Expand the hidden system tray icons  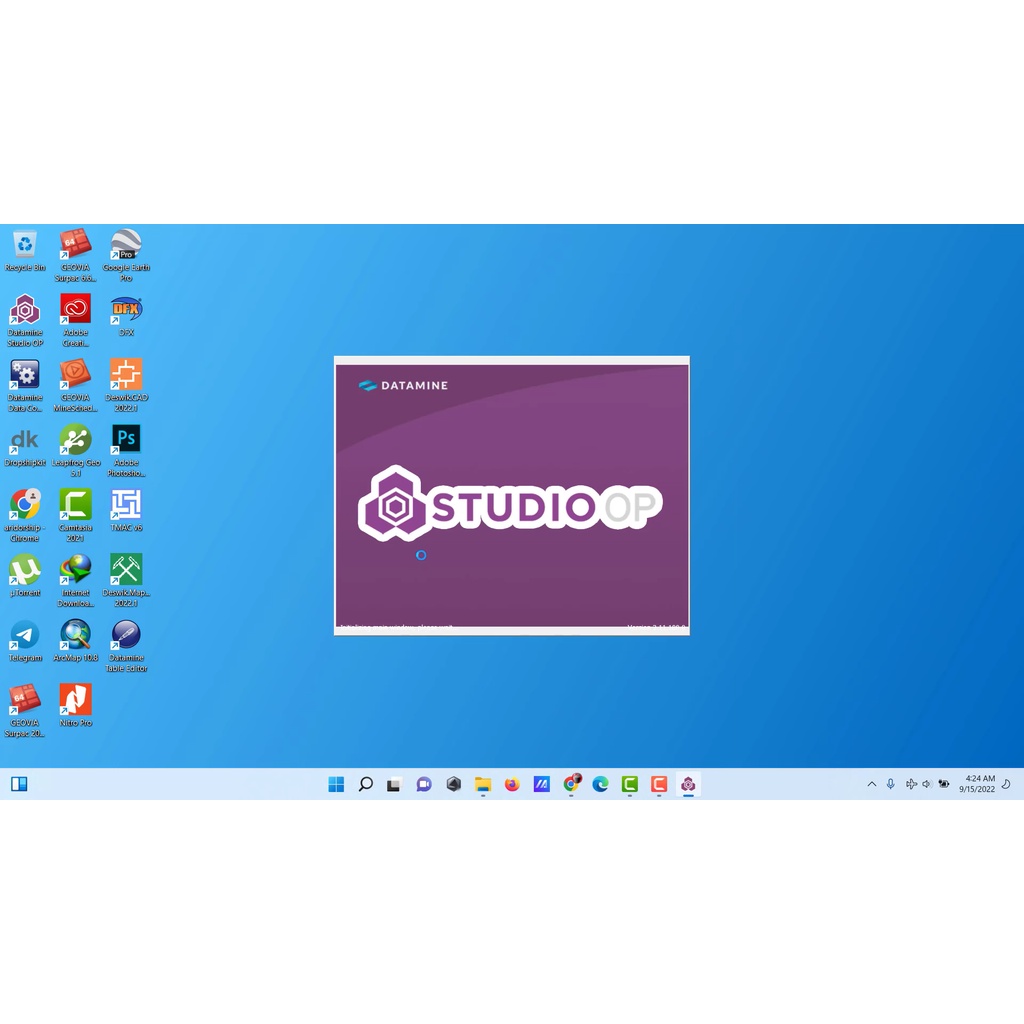click(871, 784)
